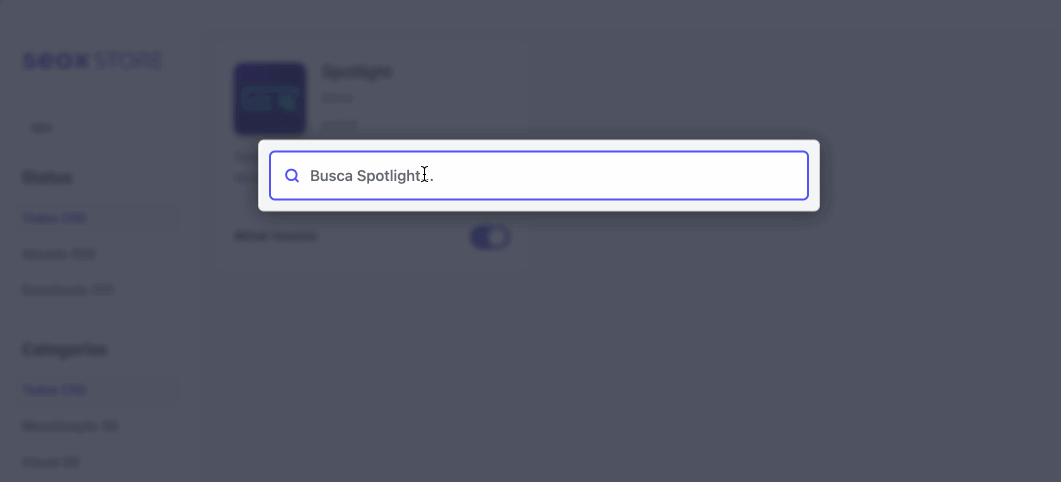Click version text below module author

point(339,124)
